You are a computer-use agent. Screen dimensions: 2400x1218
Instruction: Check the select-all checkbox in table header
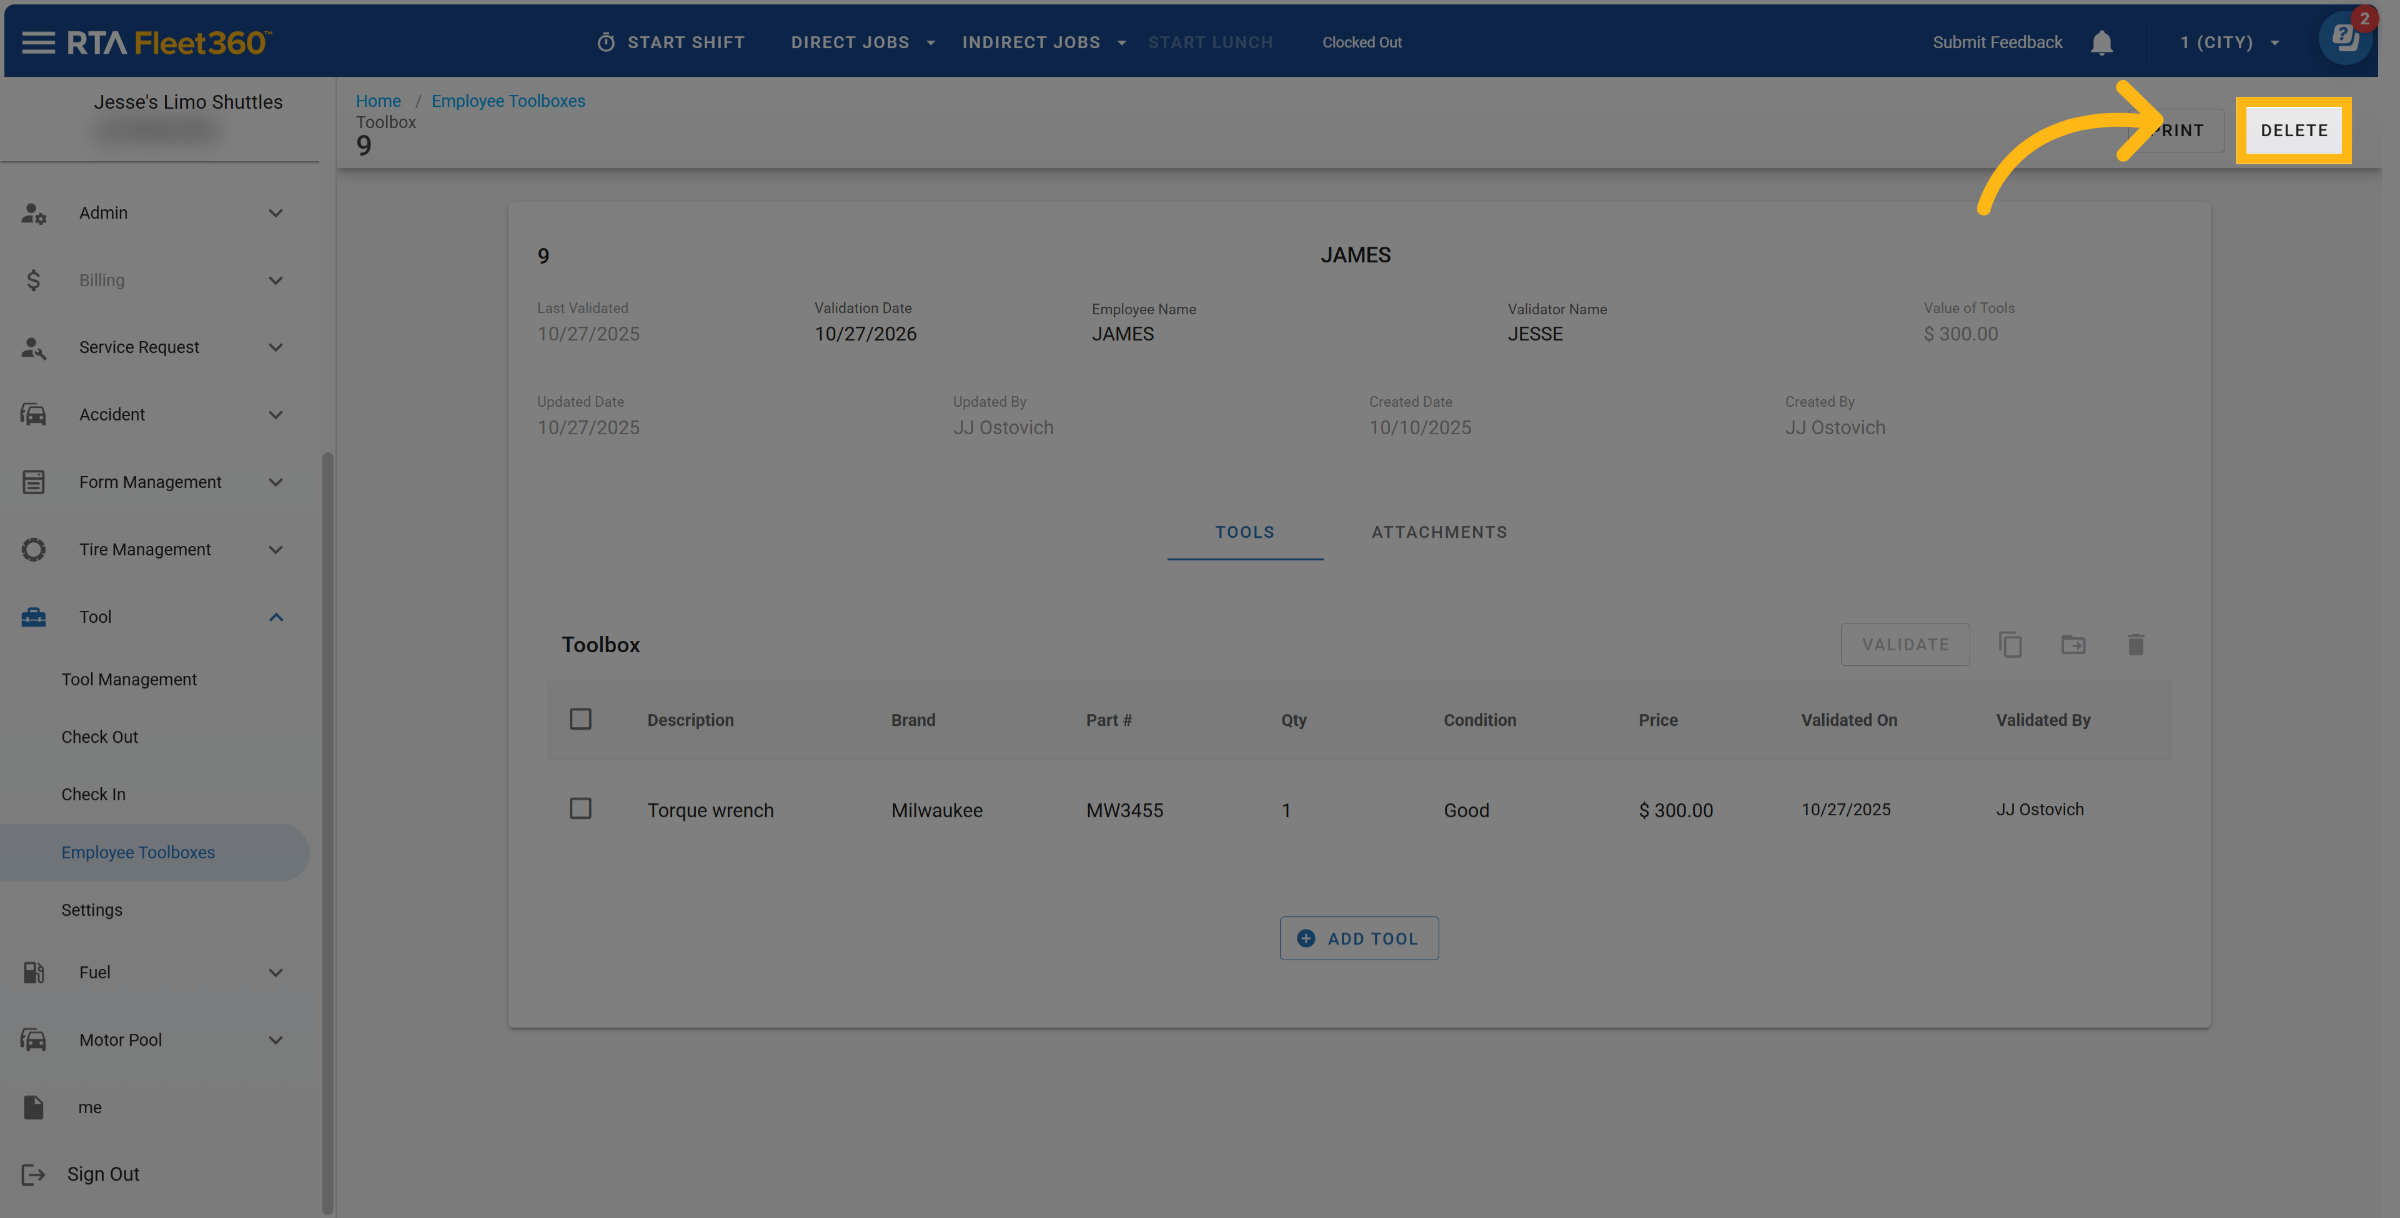point(580,719)
